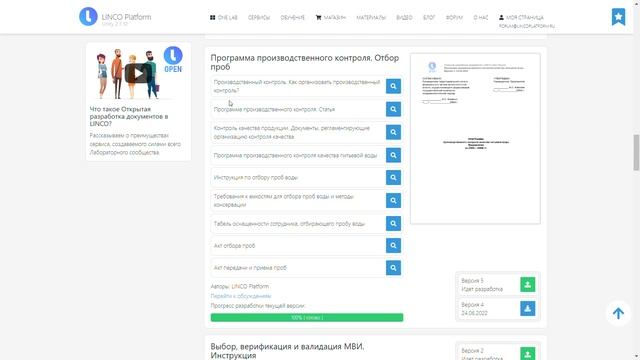The height and width of the screenshot is (360, 640).
Task: Click the LINCO Platform logo icon
Action: (88, 17)
